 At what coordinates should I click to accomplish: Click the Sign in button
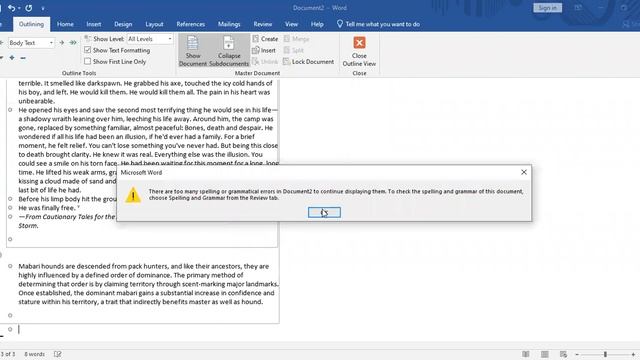click(x=547, y=8)
